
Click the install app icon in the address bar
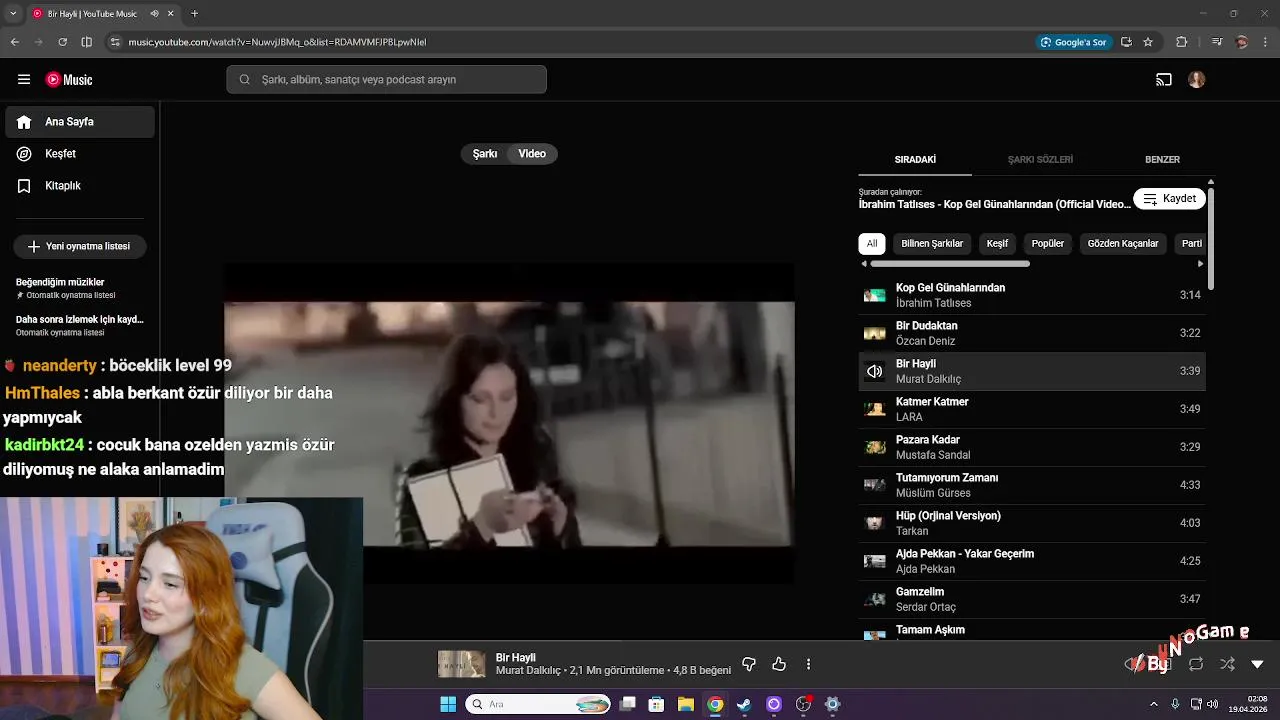pos(1126,42)
